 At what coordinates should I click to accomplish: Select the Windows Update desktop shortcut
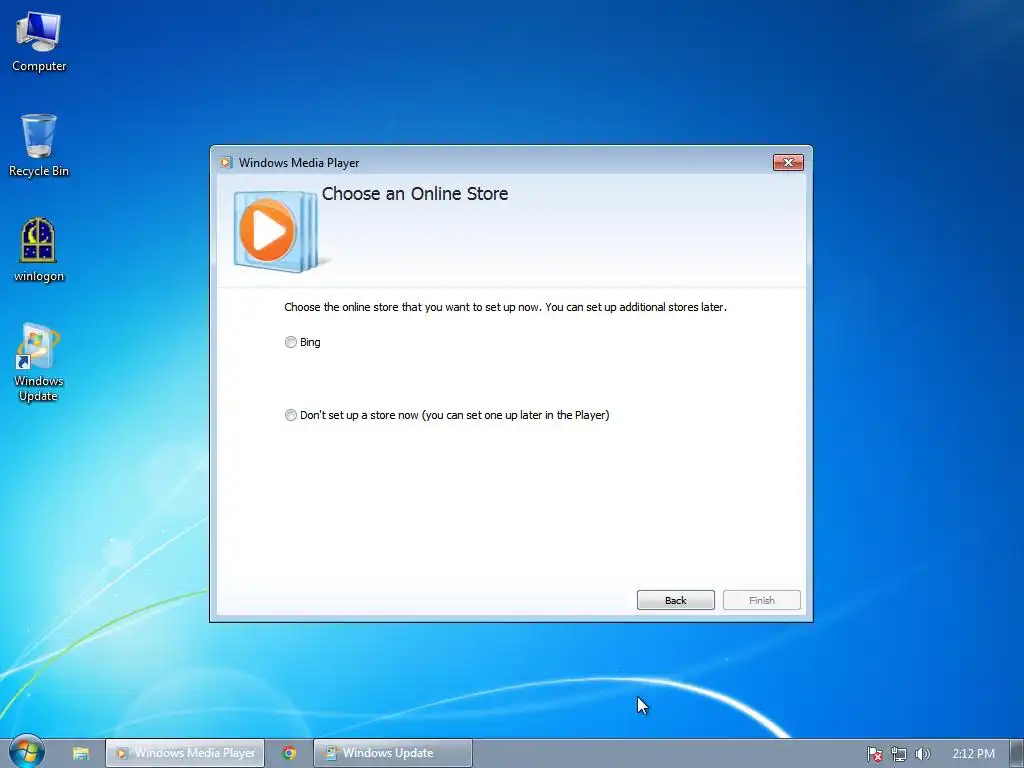click(x=39, y=362)
